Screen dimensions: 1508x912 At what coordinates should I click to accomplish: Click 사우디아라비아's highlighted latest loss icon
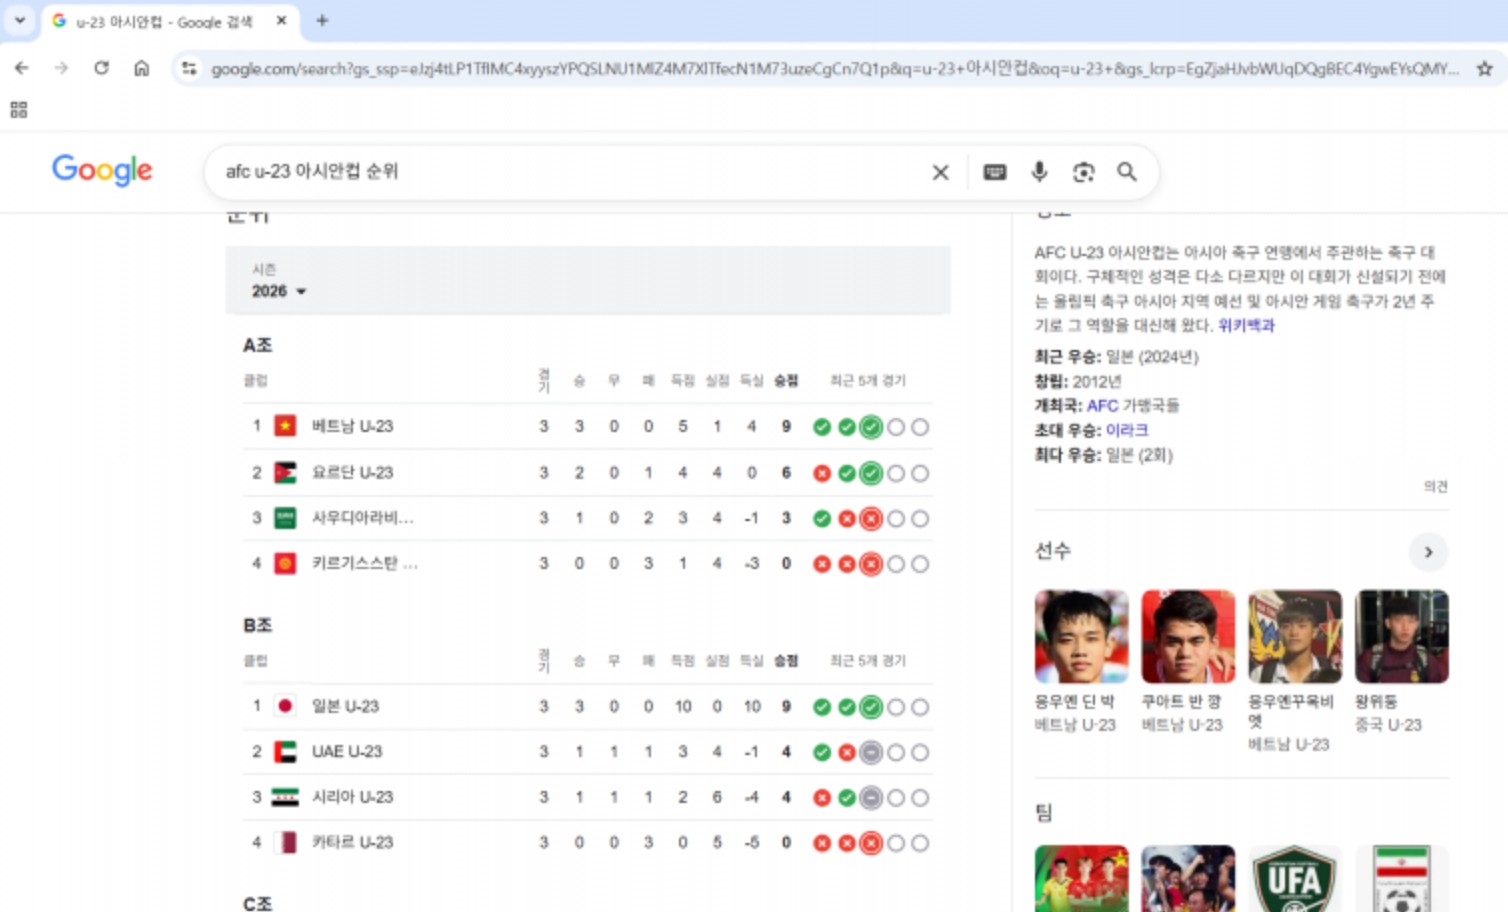pyautogui.click(x=871, y=518)
